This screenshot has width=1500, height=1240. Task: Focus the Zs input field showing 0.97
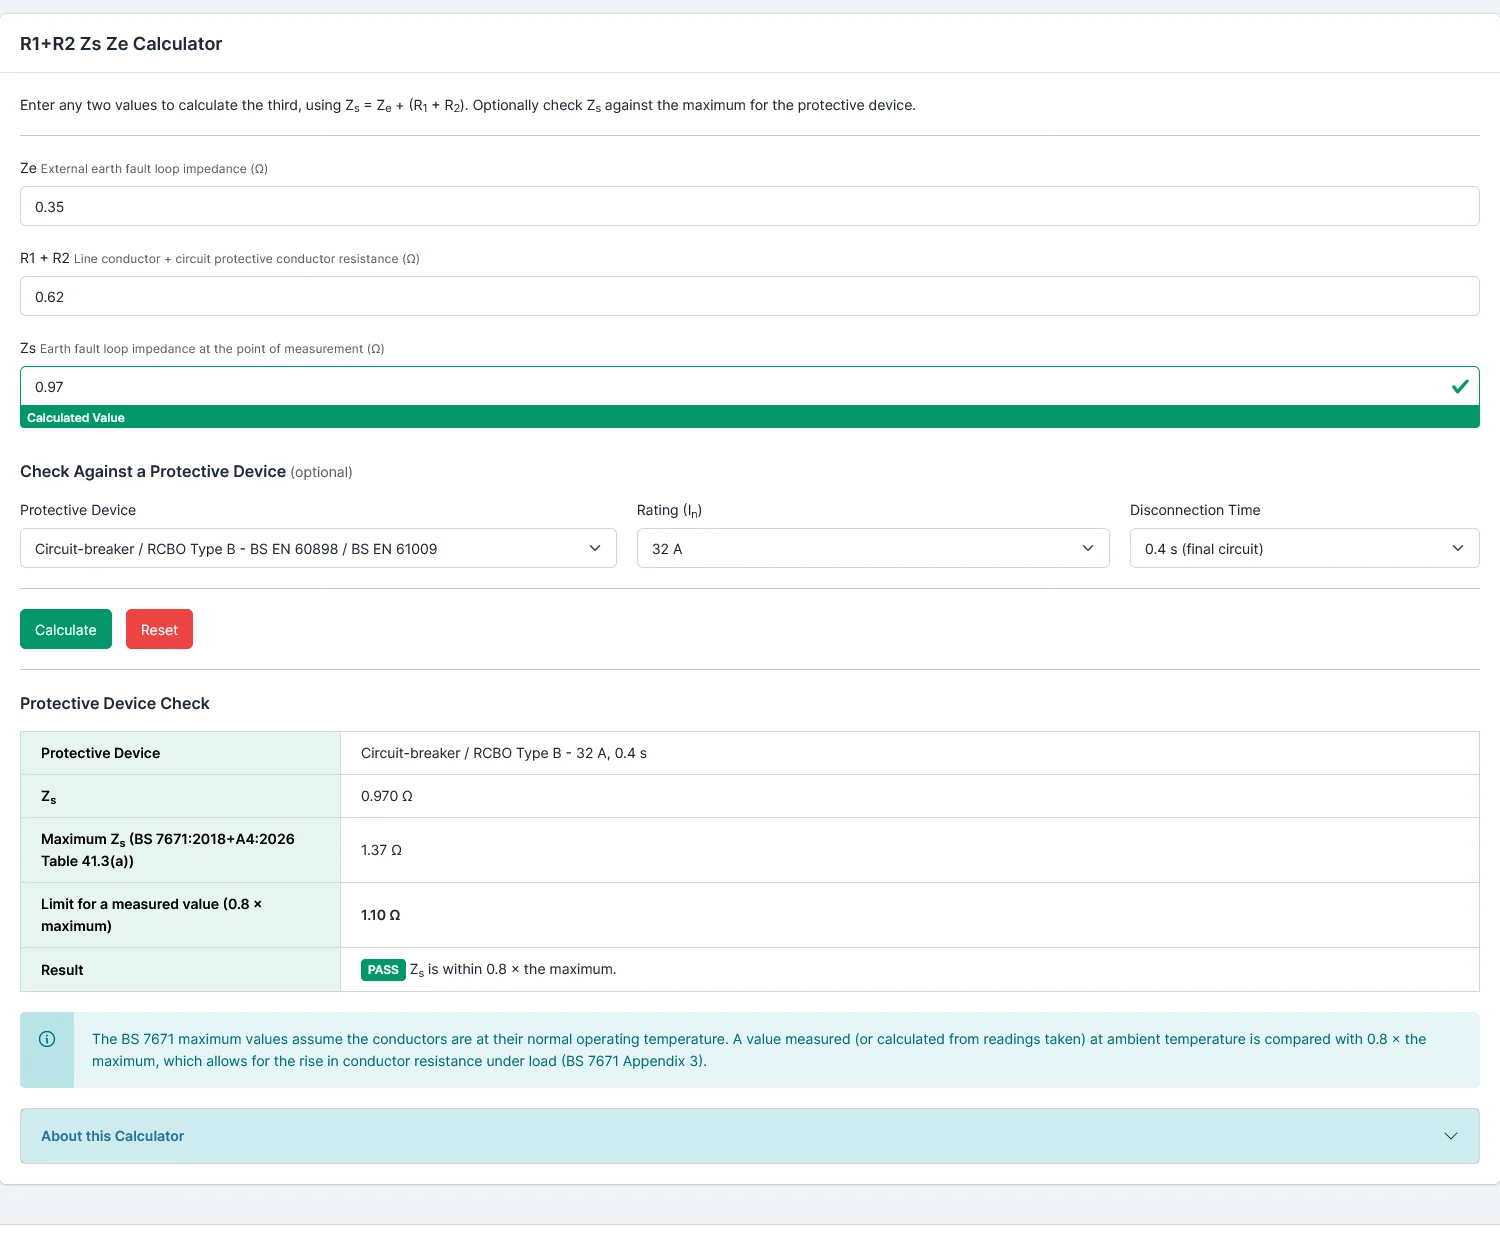pyautogui.click(x=750, y=386)
